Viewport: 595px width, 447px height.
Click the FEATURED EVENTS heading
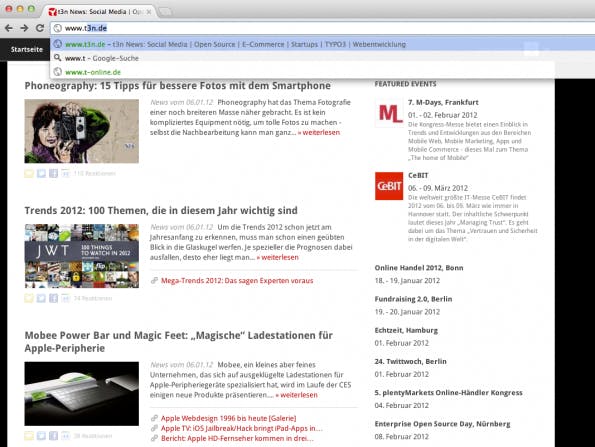(x=405, y=84)
